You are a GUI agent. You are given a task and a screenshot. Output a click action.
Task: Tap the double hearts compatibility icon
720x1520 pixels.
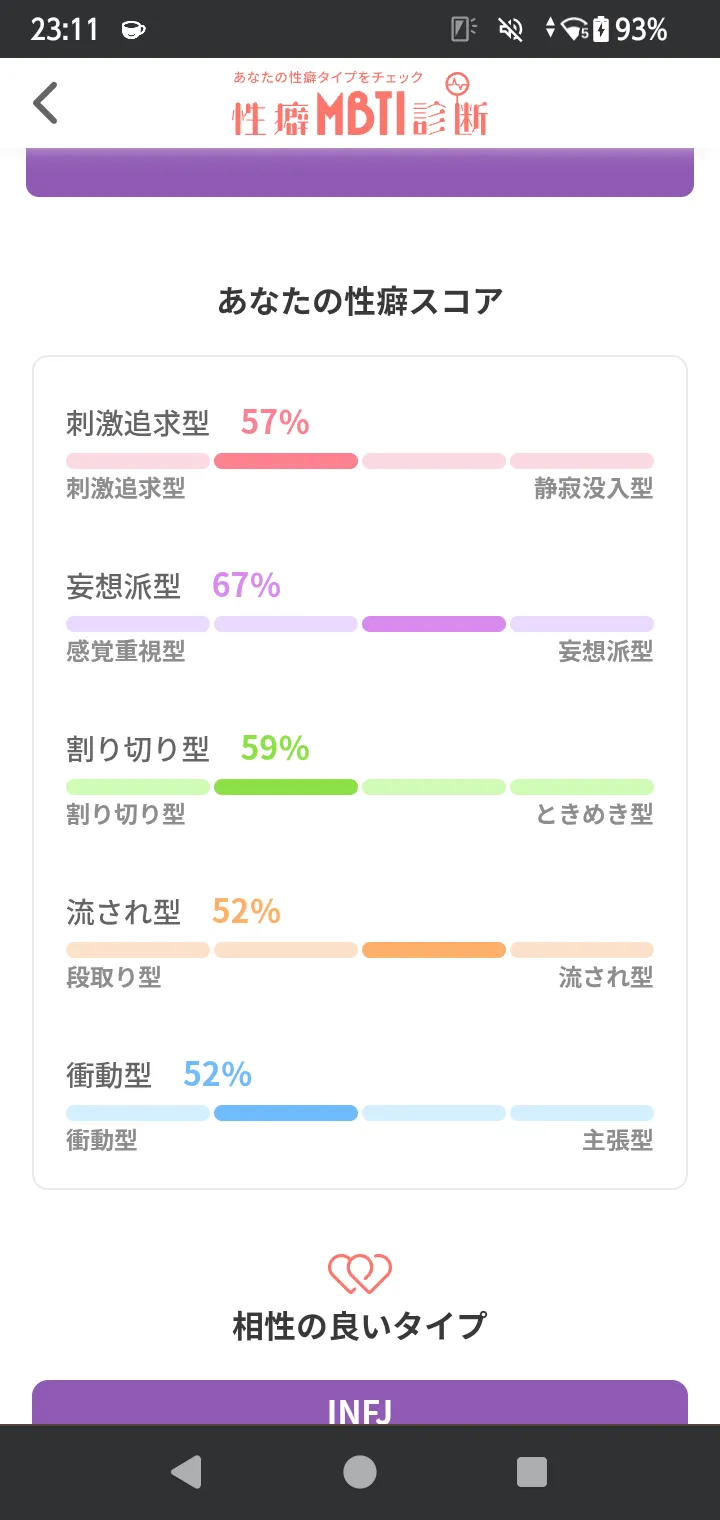360,1273
